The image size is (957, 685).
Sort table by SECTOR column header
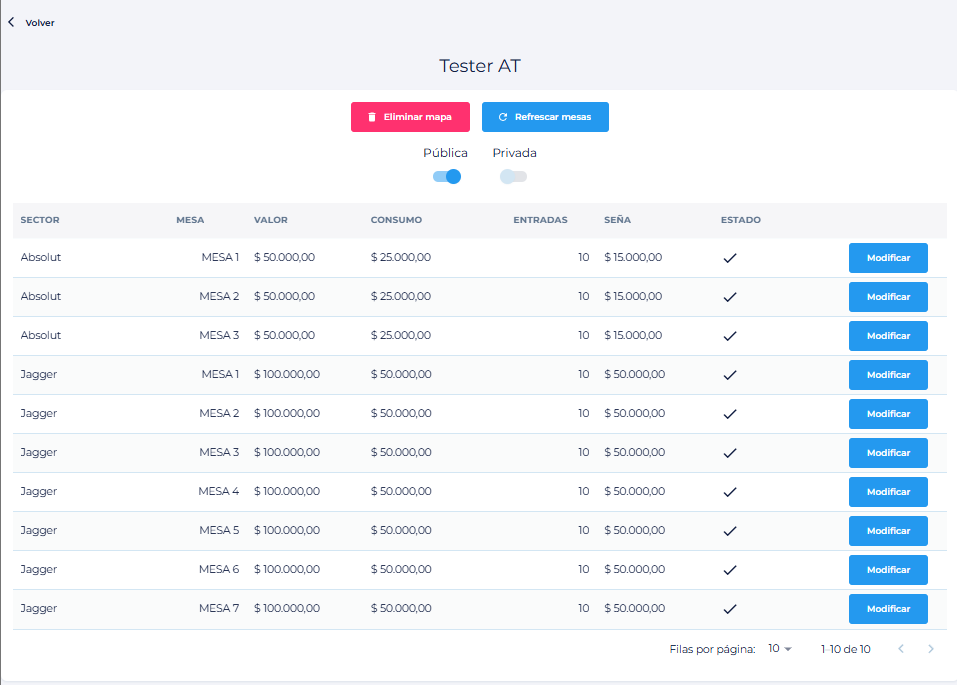40,220
